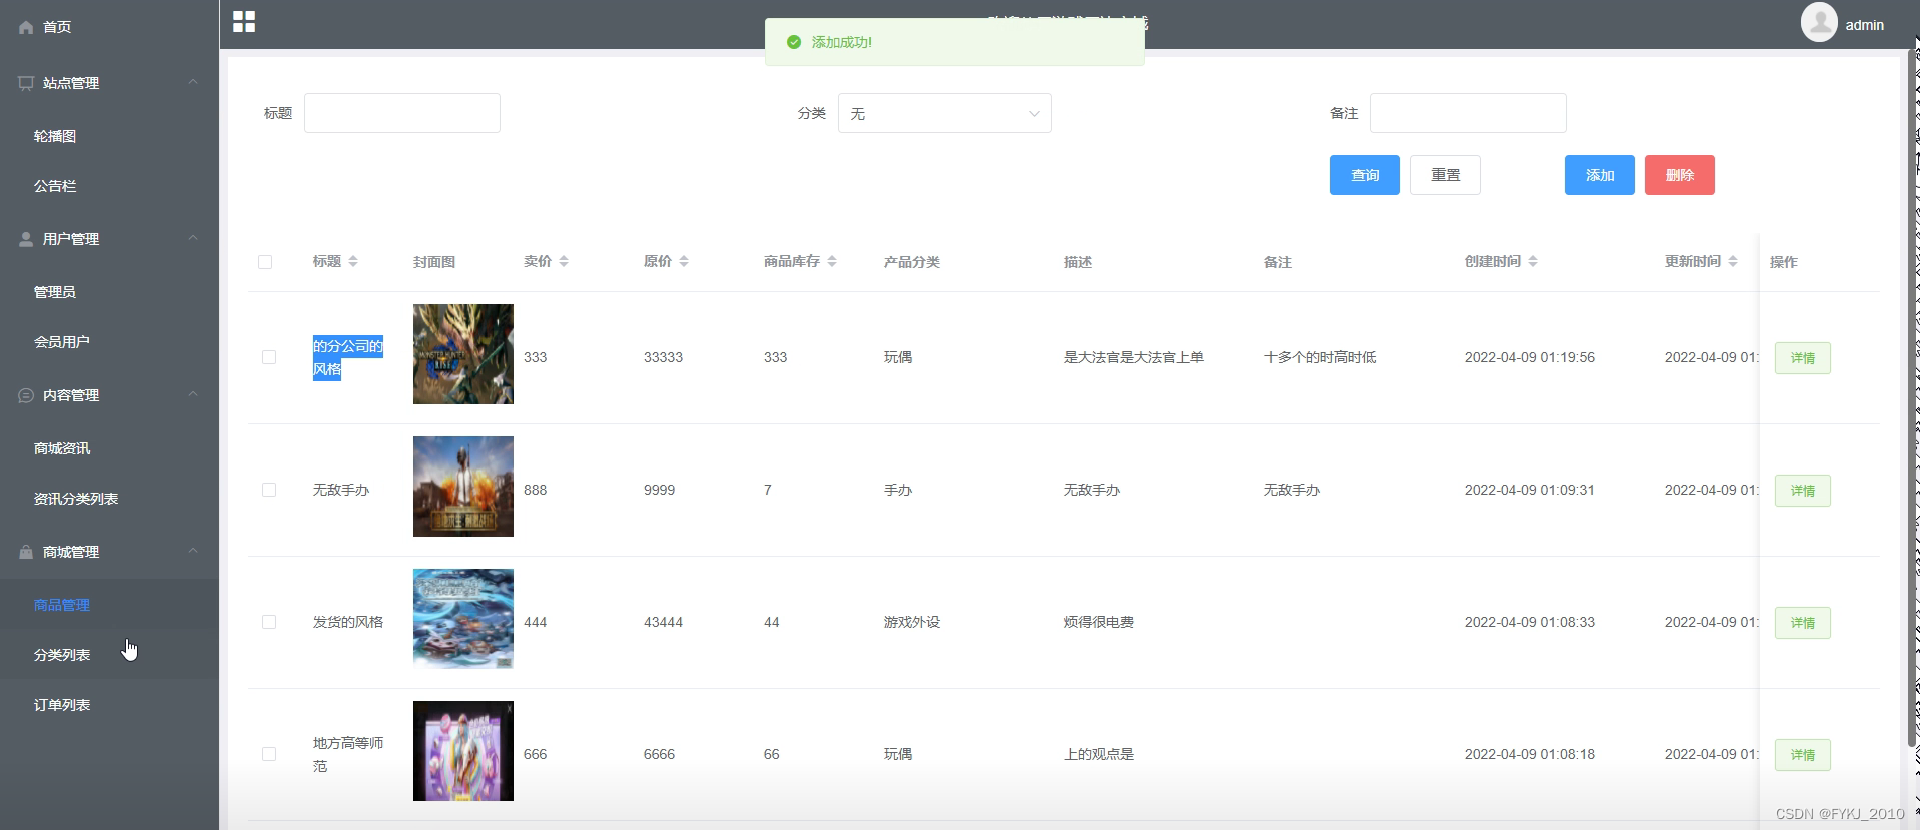This screenshot has height=830, width=1920.
Task: Click the red 删除 button
Action: [1680, 175]
